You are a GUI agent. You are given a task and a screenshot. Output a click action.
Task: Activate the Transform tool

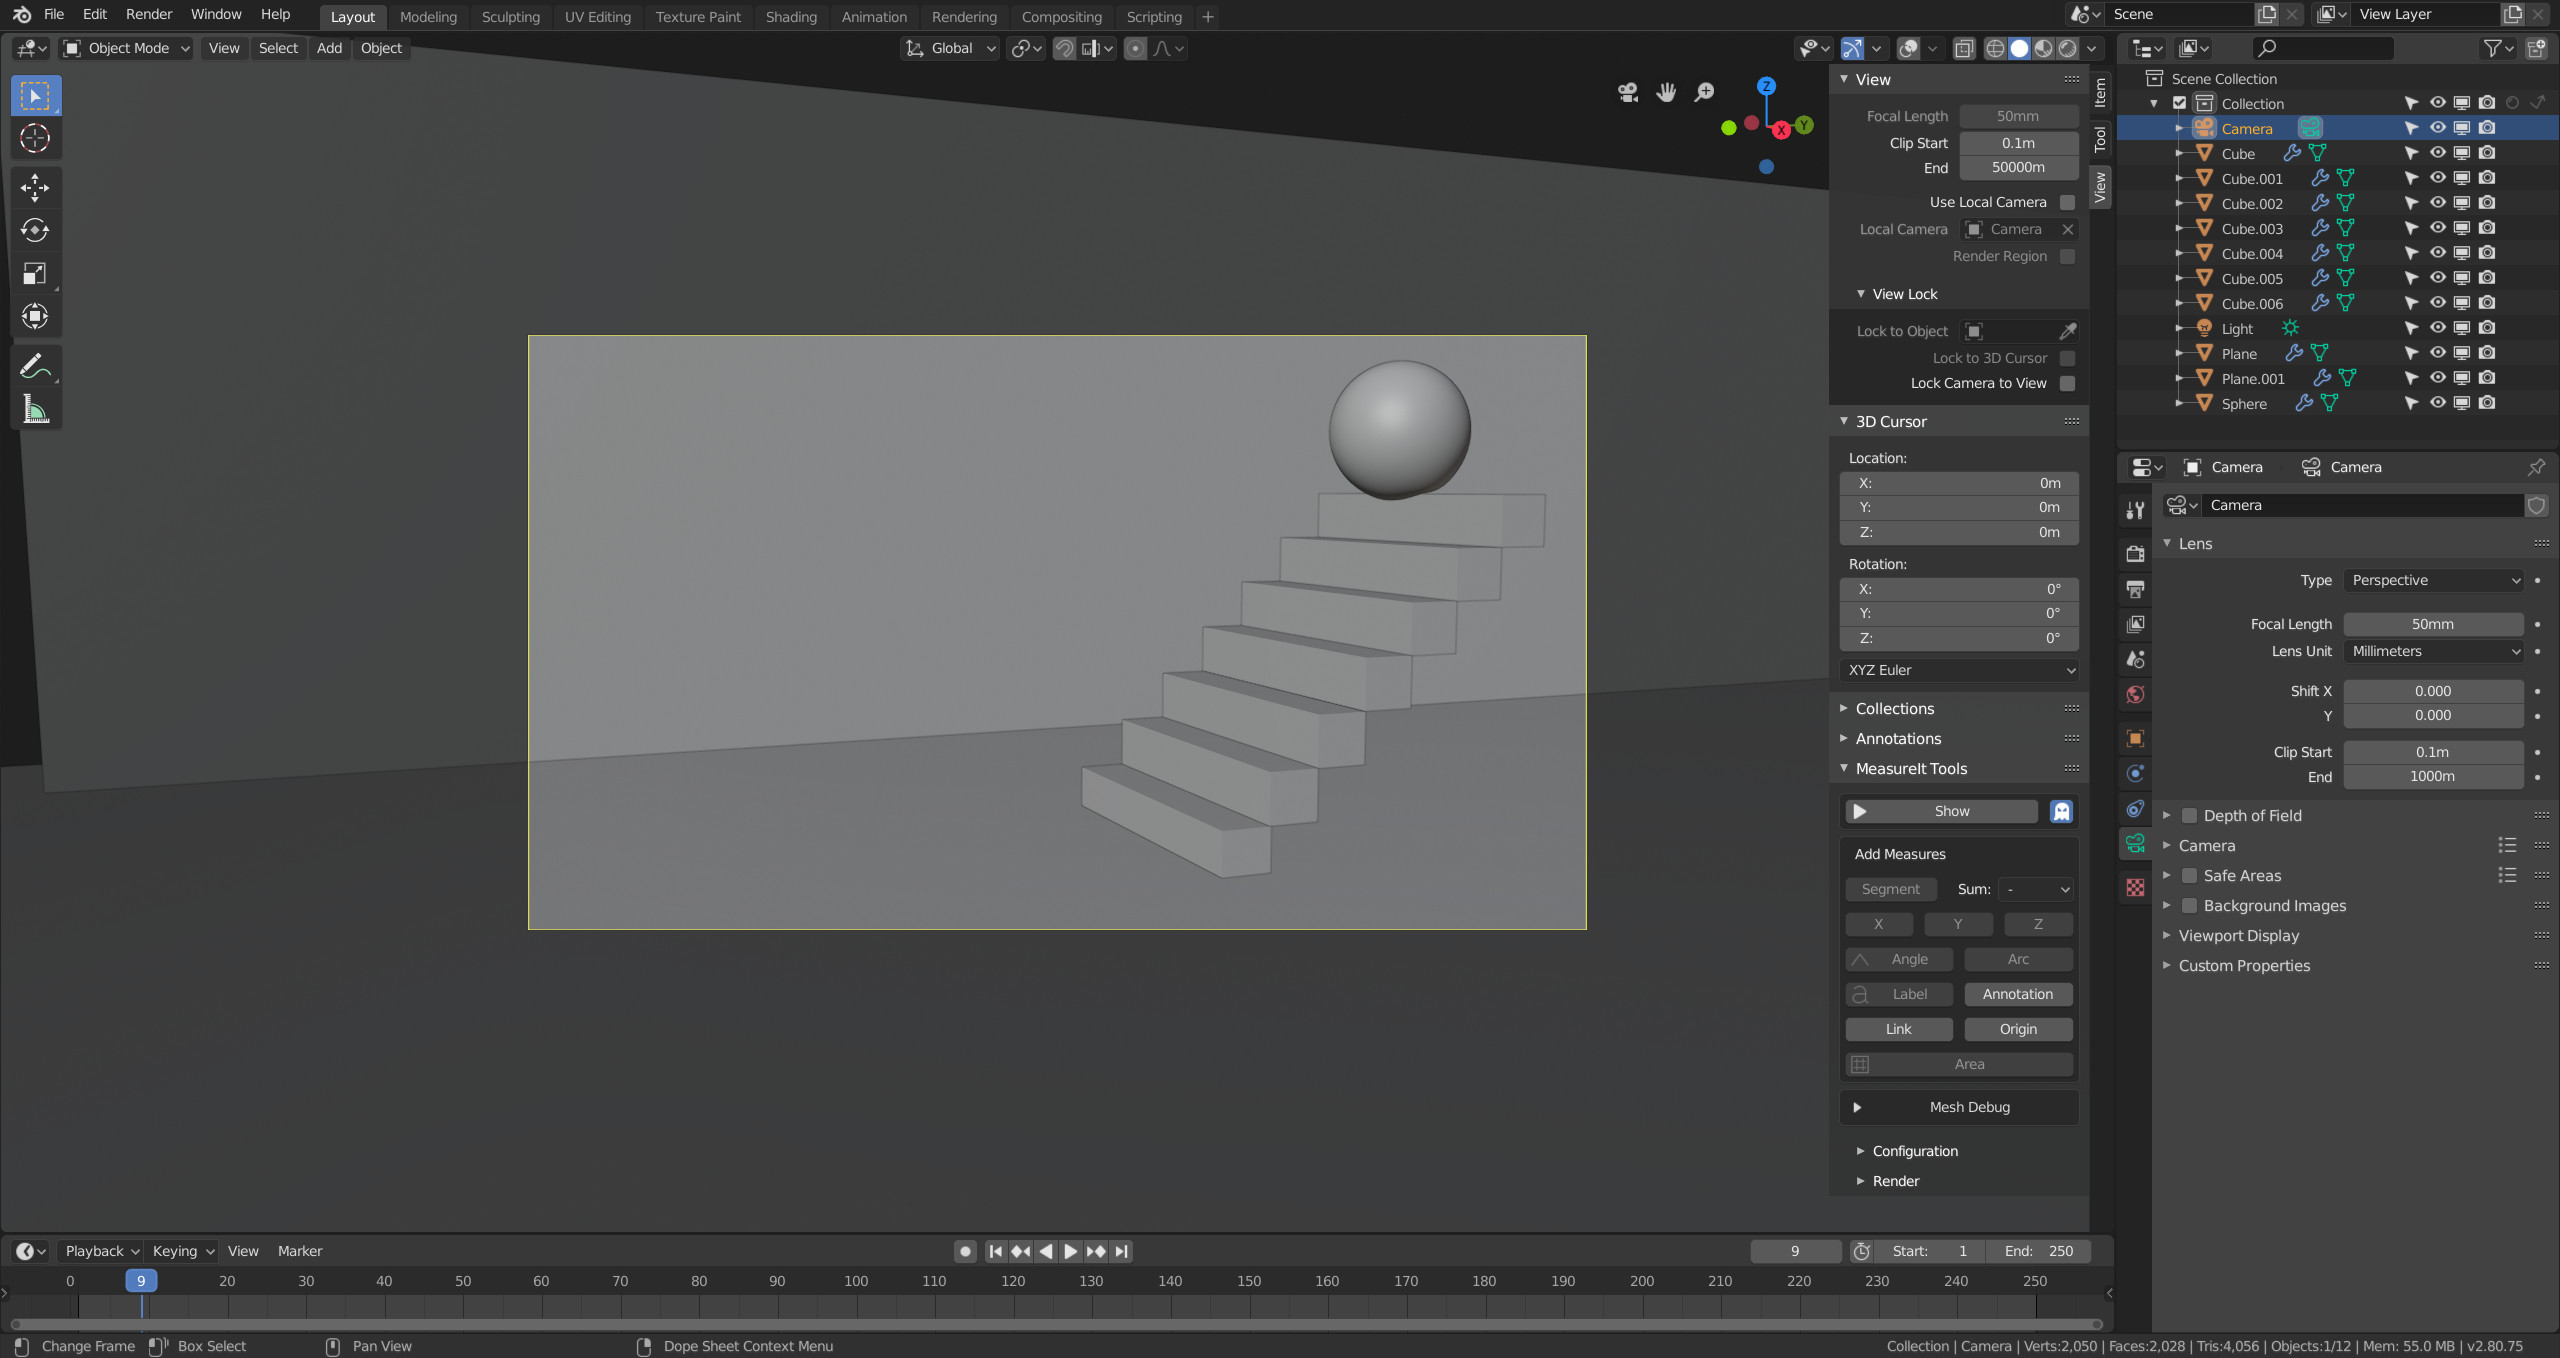pyautogui.click(x=35, y=317)
